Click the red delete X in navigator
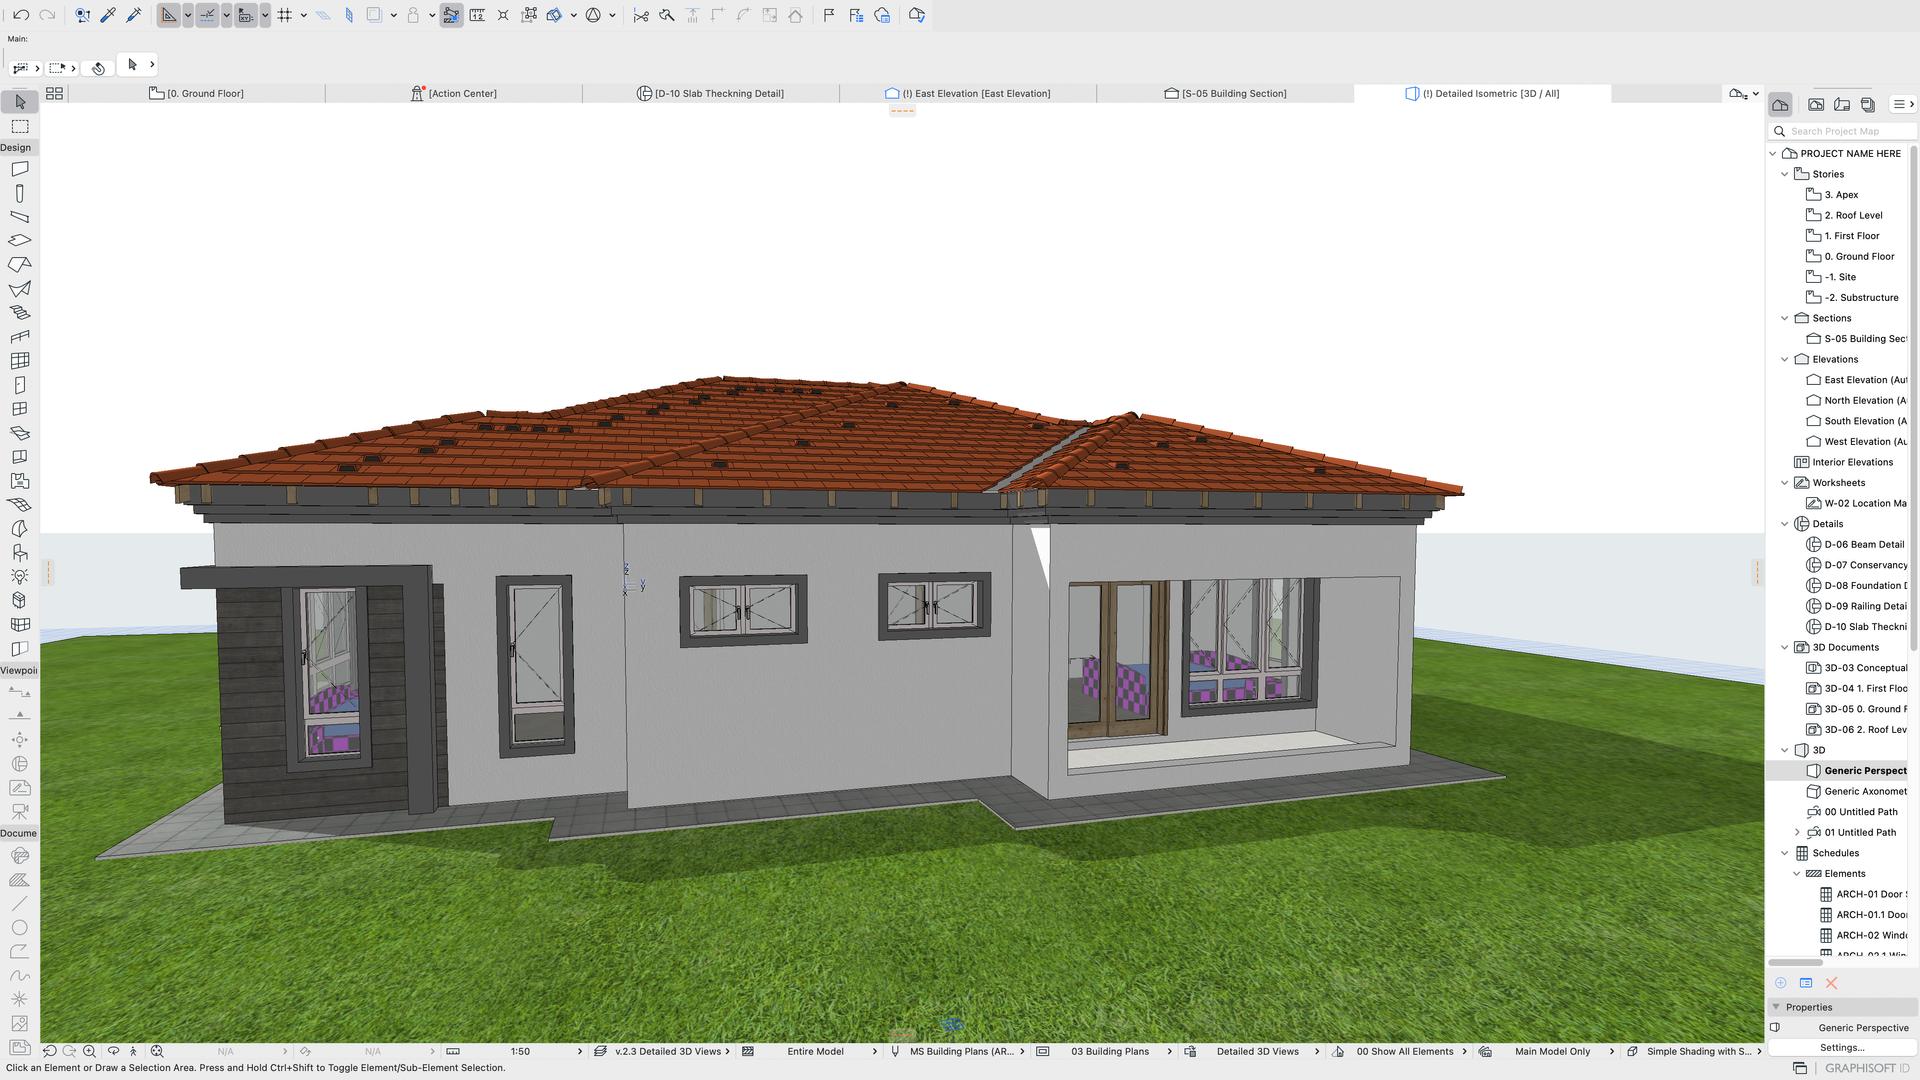1920x1080 pixels. tap(1831, 983)
